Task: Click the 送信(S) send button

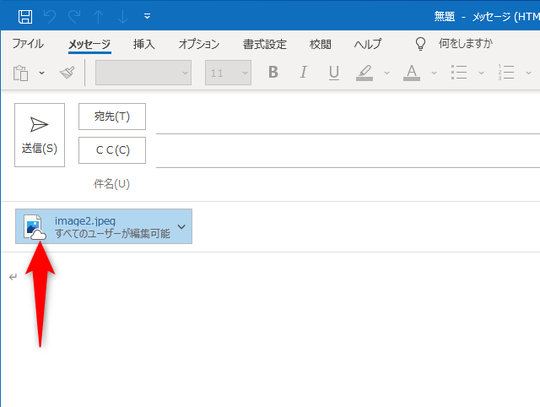Action: (x=40, y=135)
